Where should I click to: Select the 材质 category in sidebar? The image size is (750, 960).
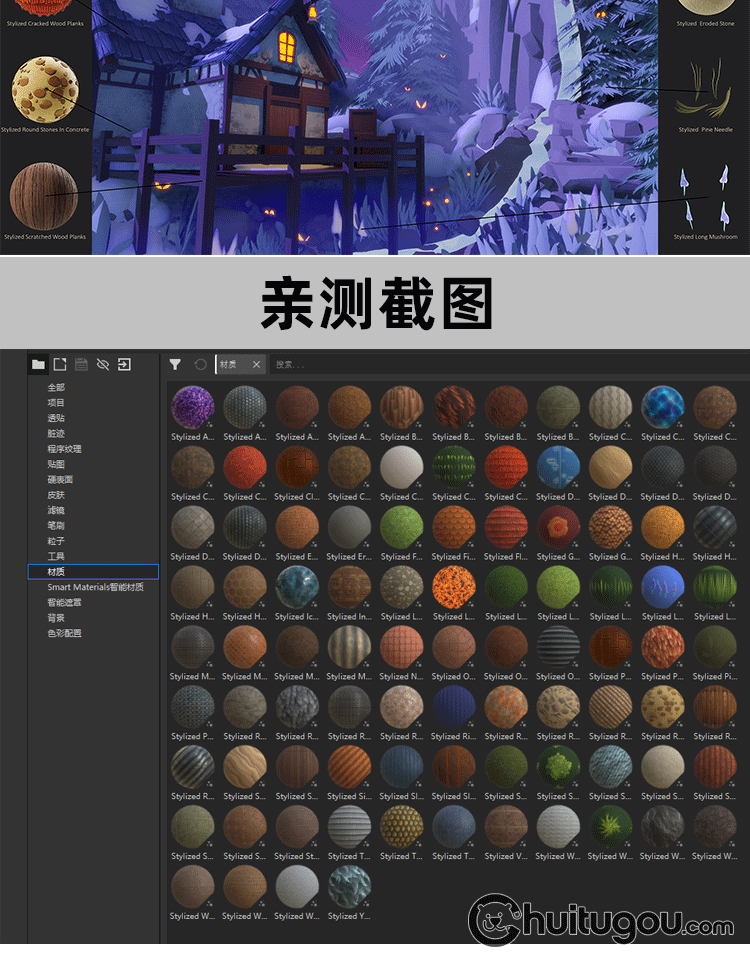[x=56, y=572]
